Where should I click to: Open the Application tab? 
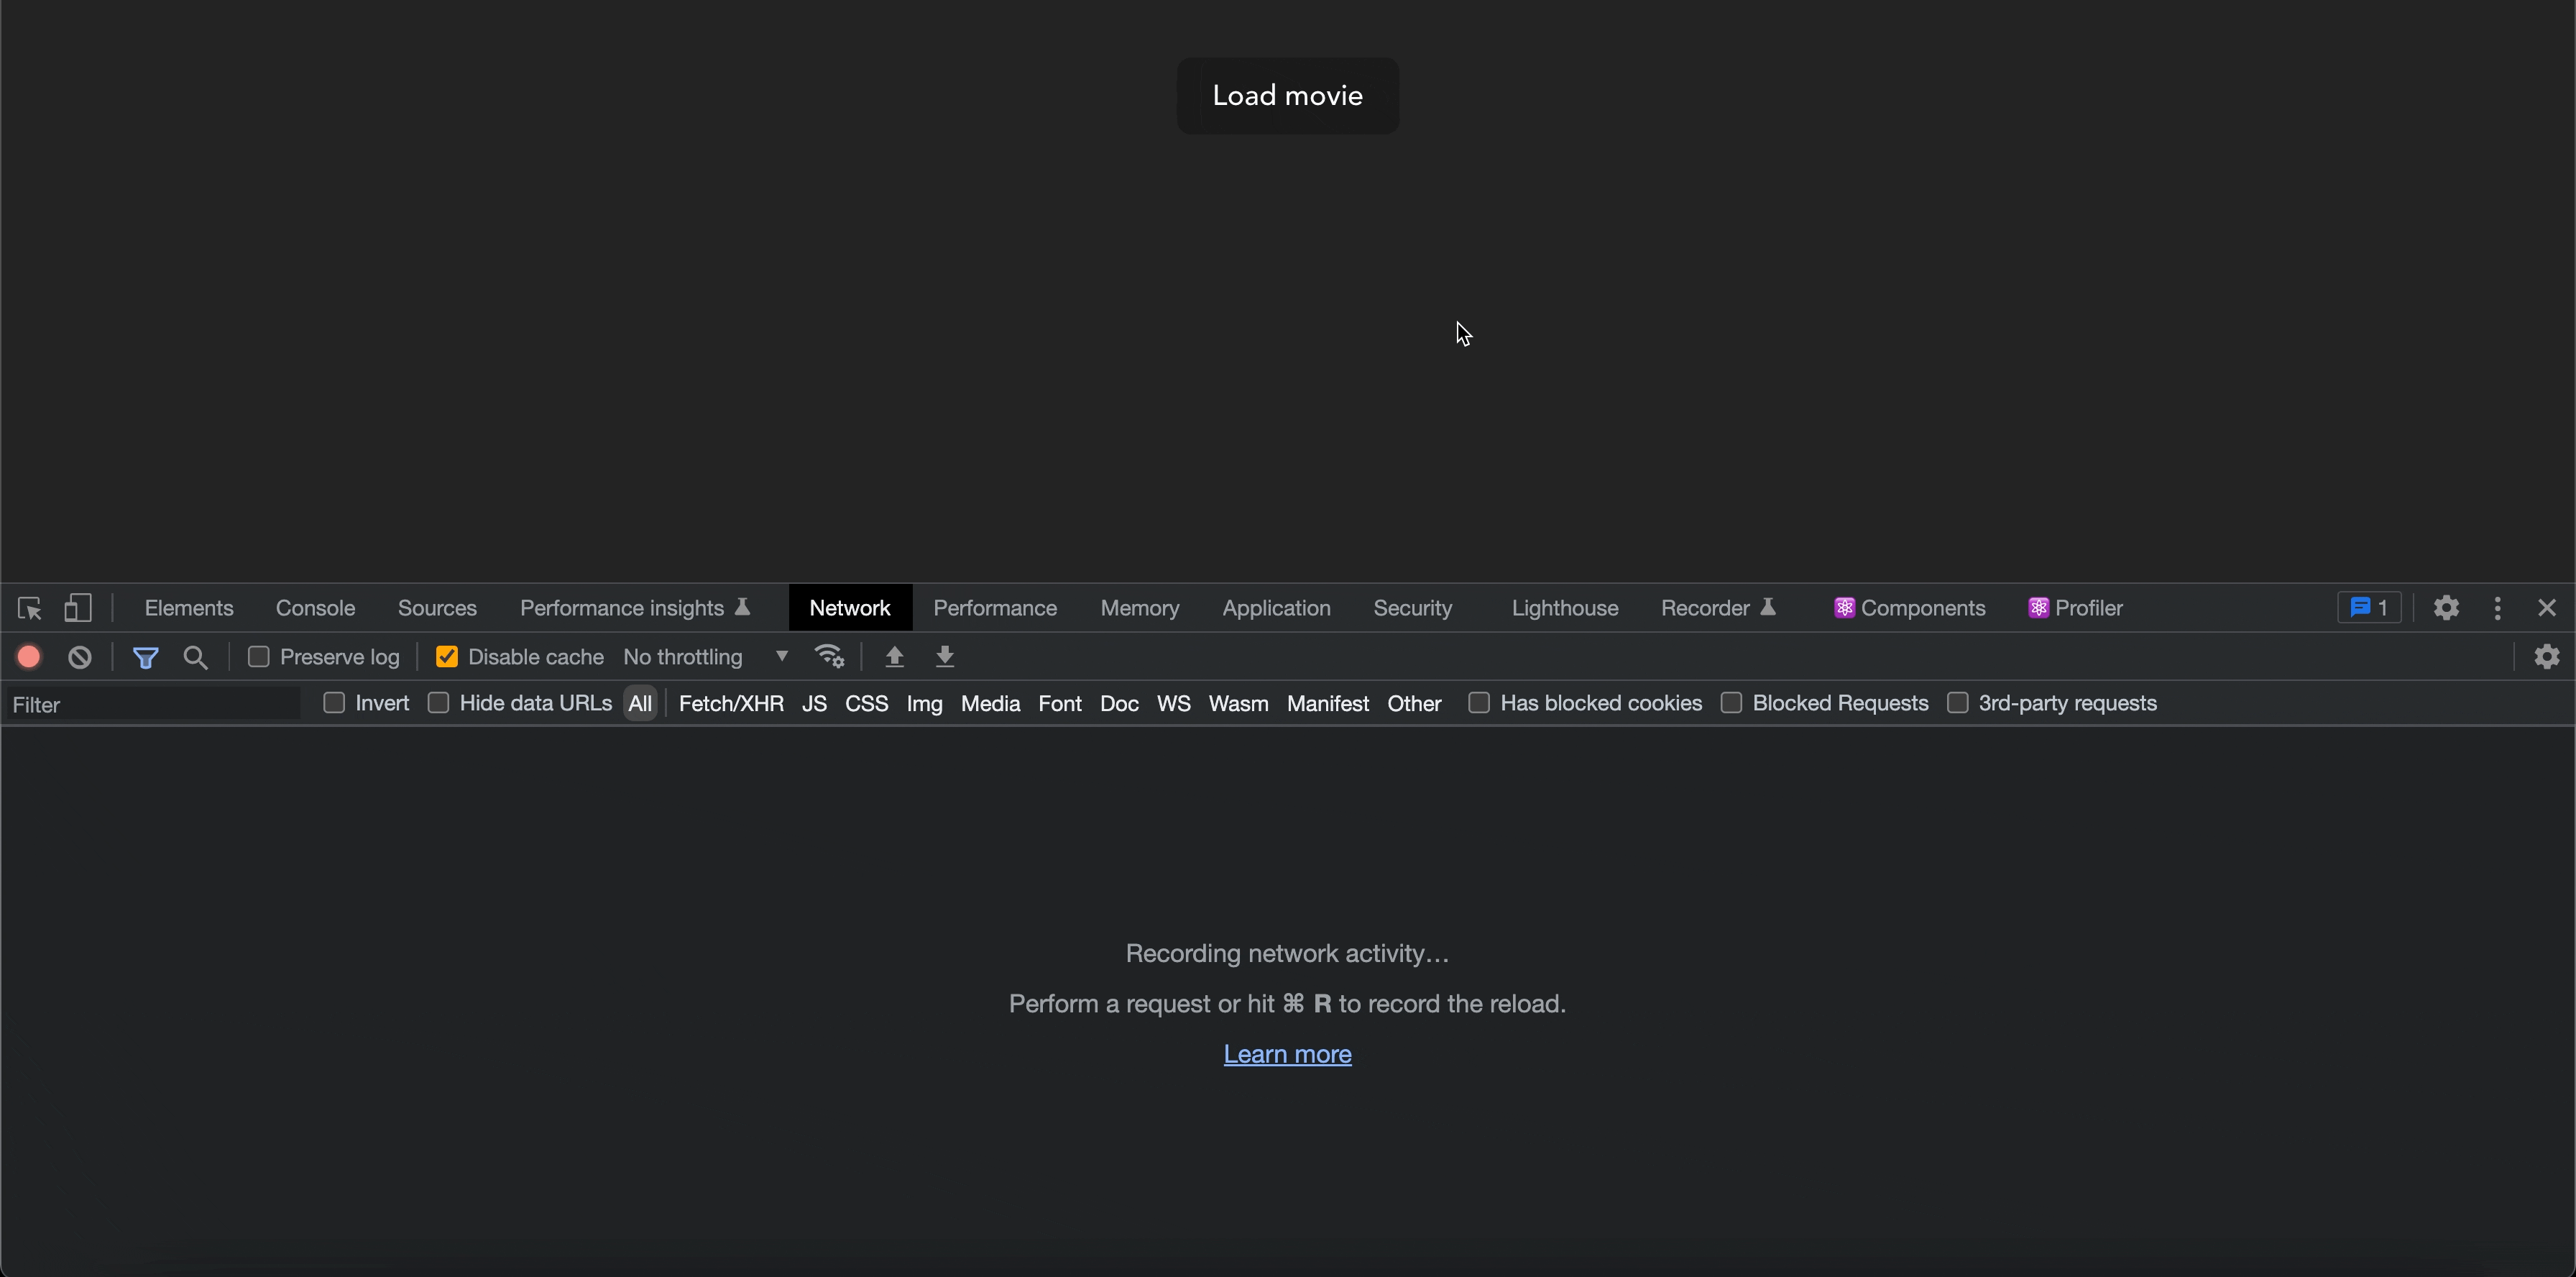pyautogui.click(x=1276, y=608)
